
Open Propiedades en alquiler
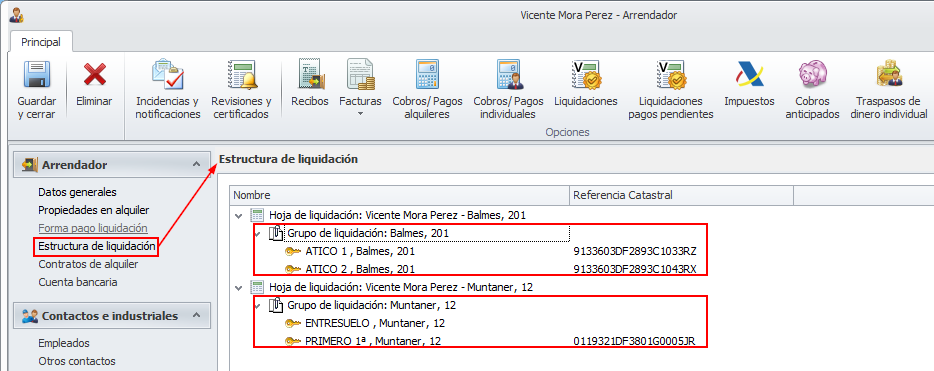click(94, 210)
